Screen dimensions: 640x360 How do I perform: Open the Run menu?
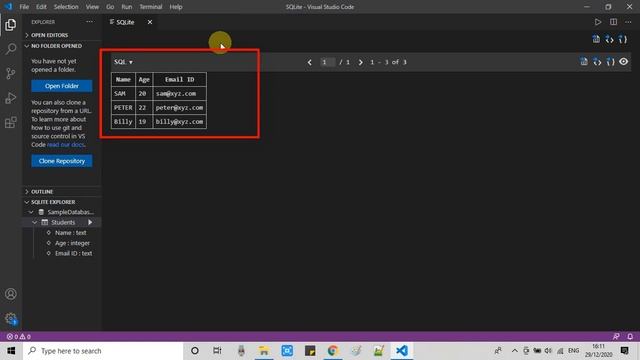click(x=127, y=7)
